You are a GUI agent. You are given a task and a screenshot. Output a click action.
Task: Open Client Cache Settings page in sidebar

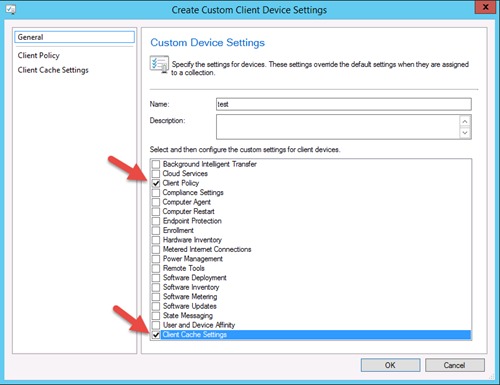[x=53, y=70]
